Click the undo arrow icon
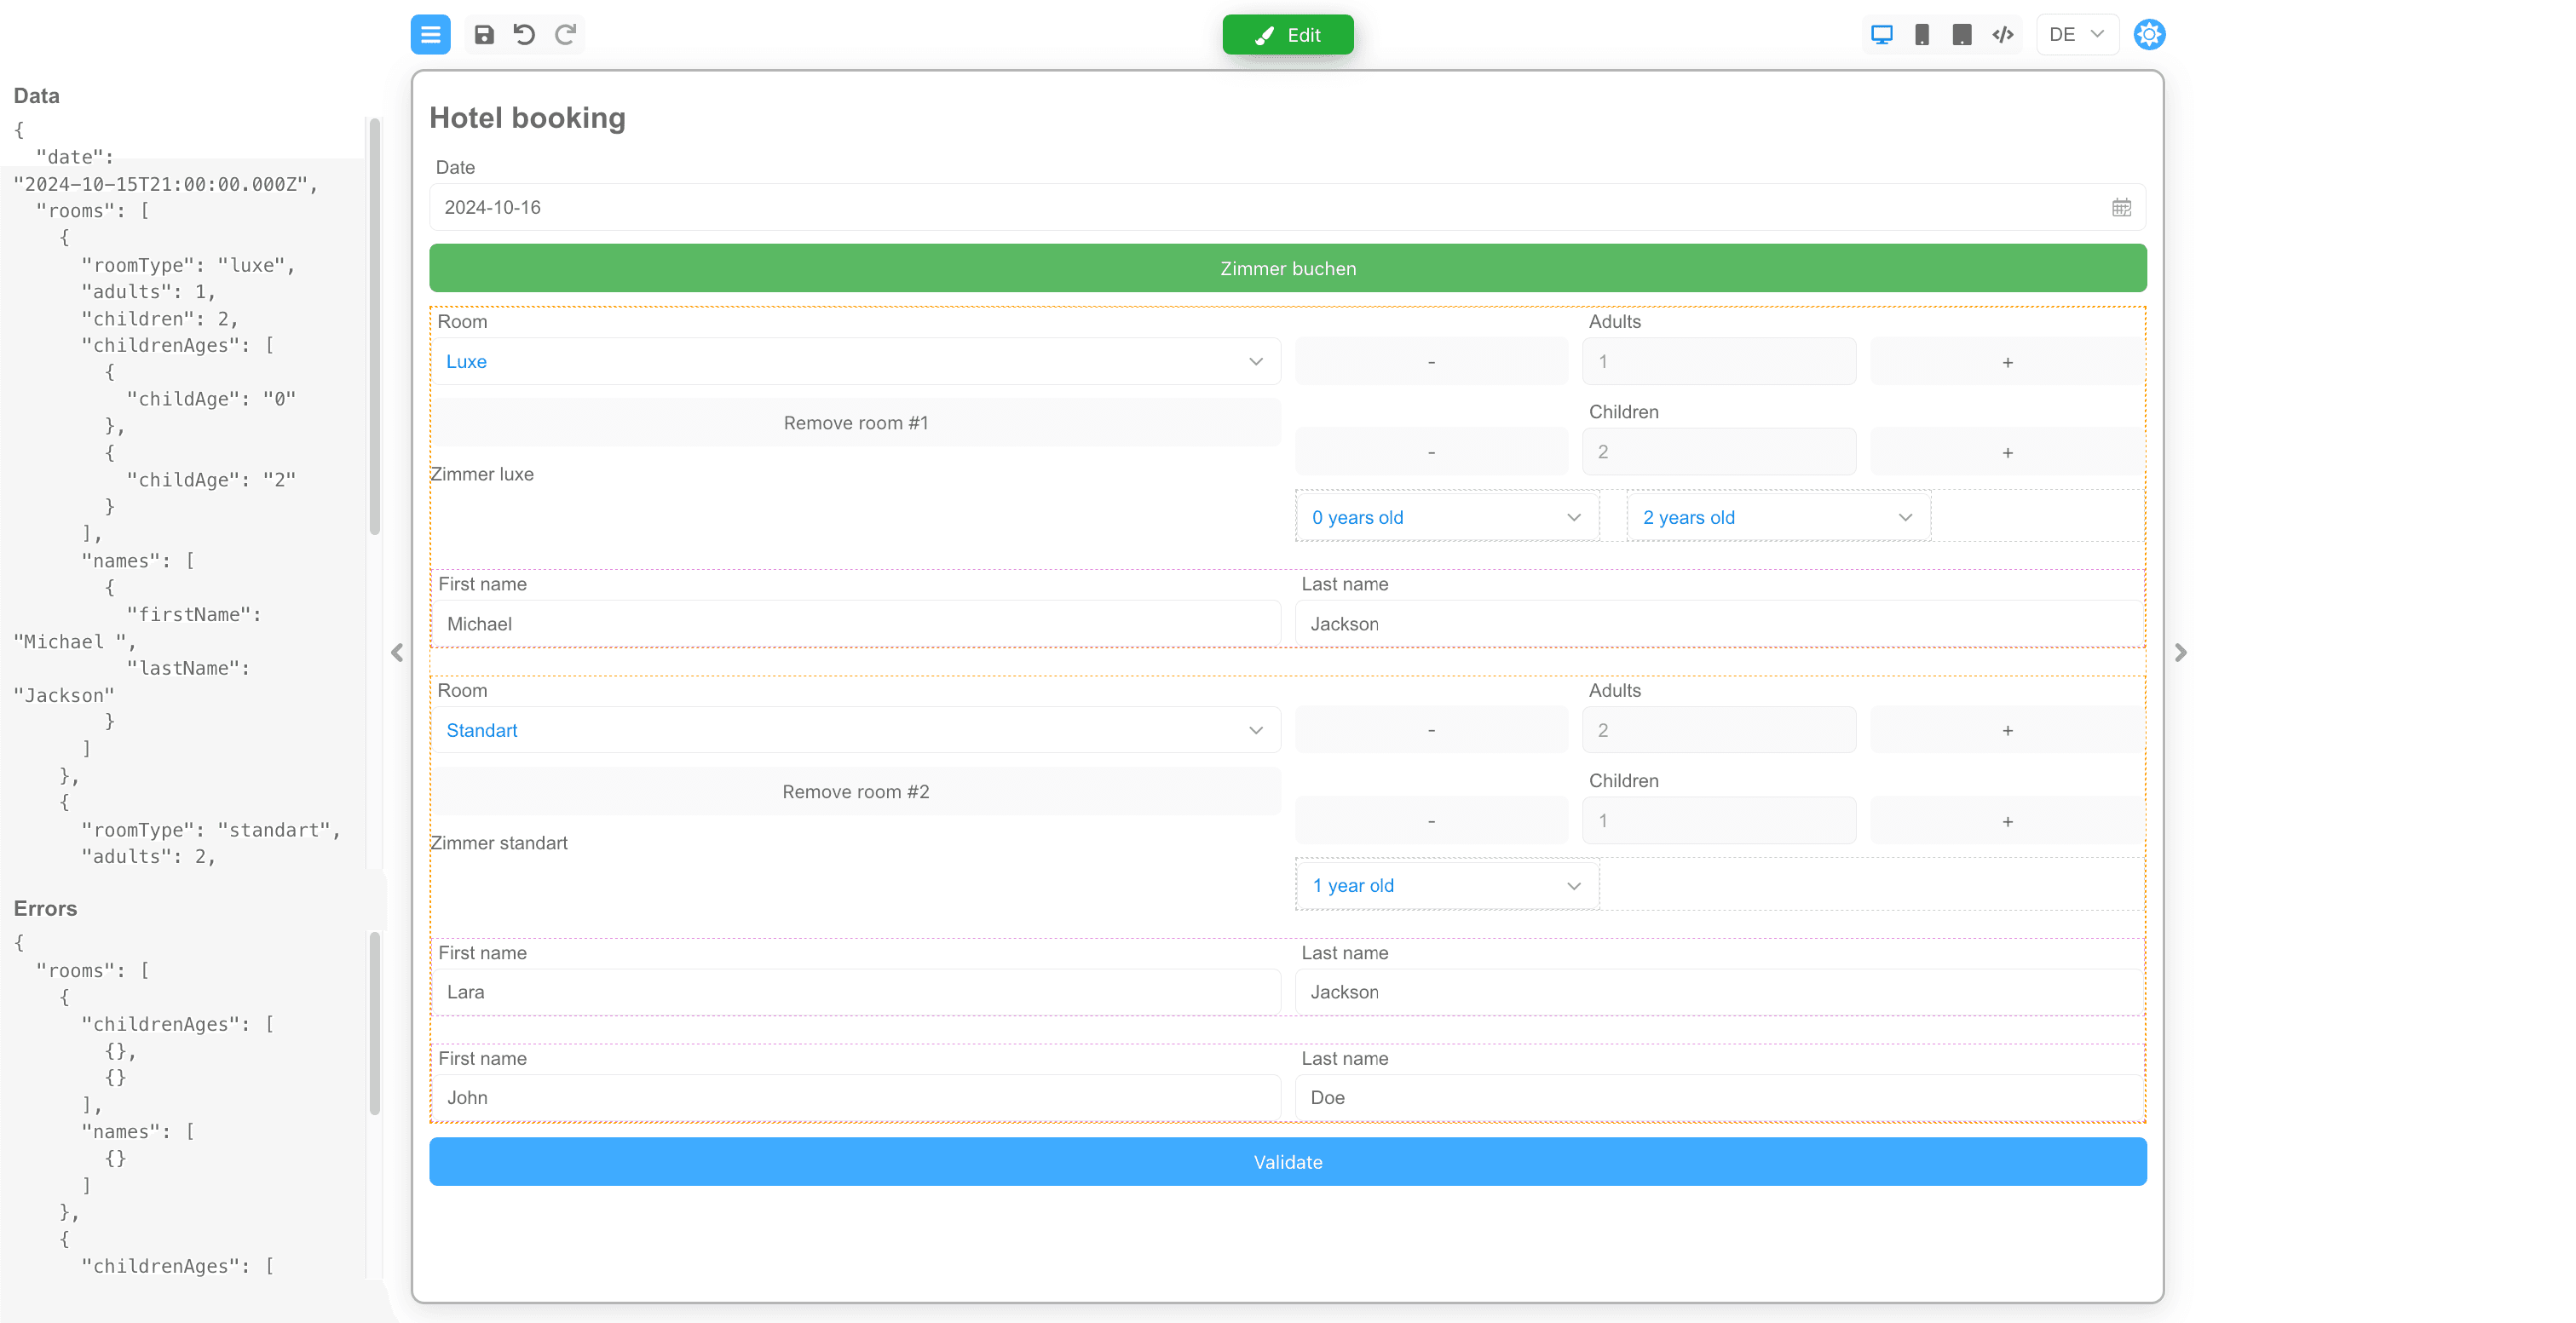The image size is (2576, 1323). coord(524,35)
